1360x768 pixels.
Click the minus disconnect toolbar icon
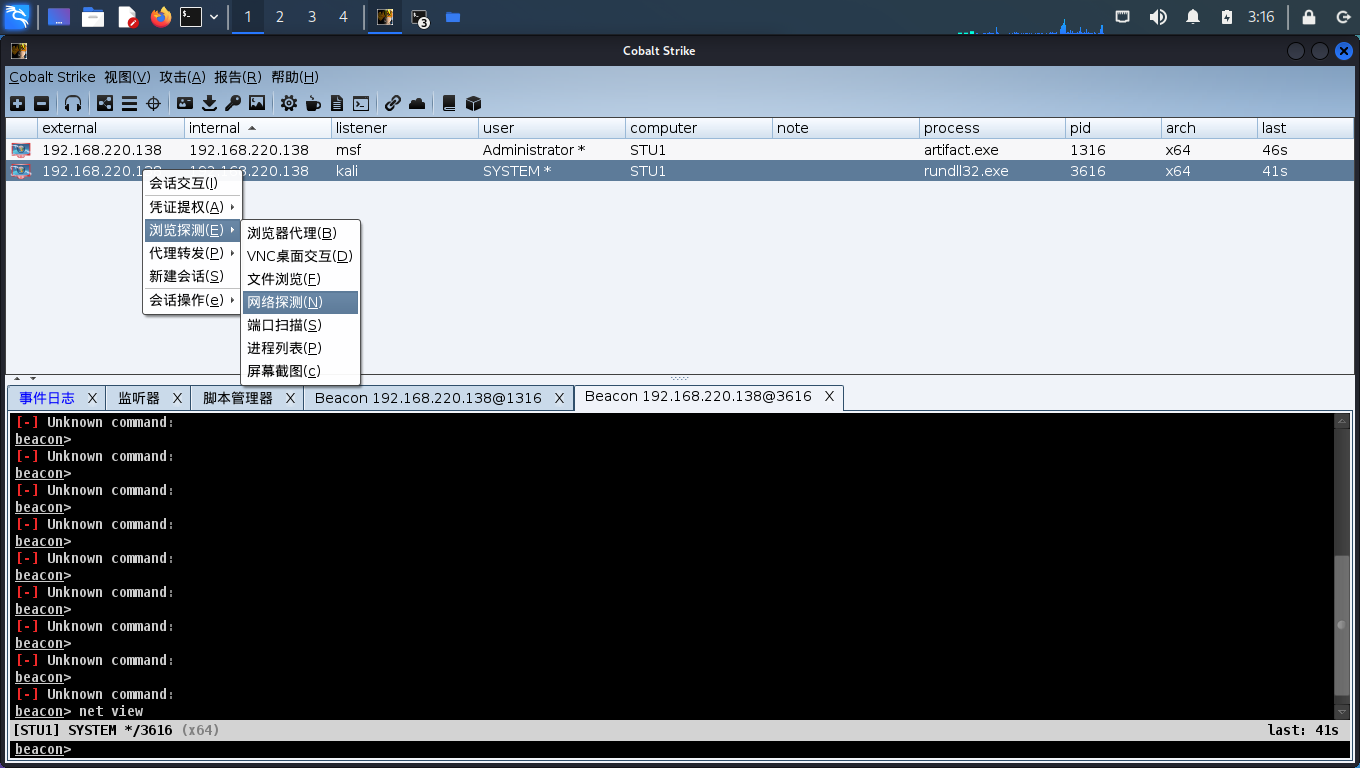point(41,103)
